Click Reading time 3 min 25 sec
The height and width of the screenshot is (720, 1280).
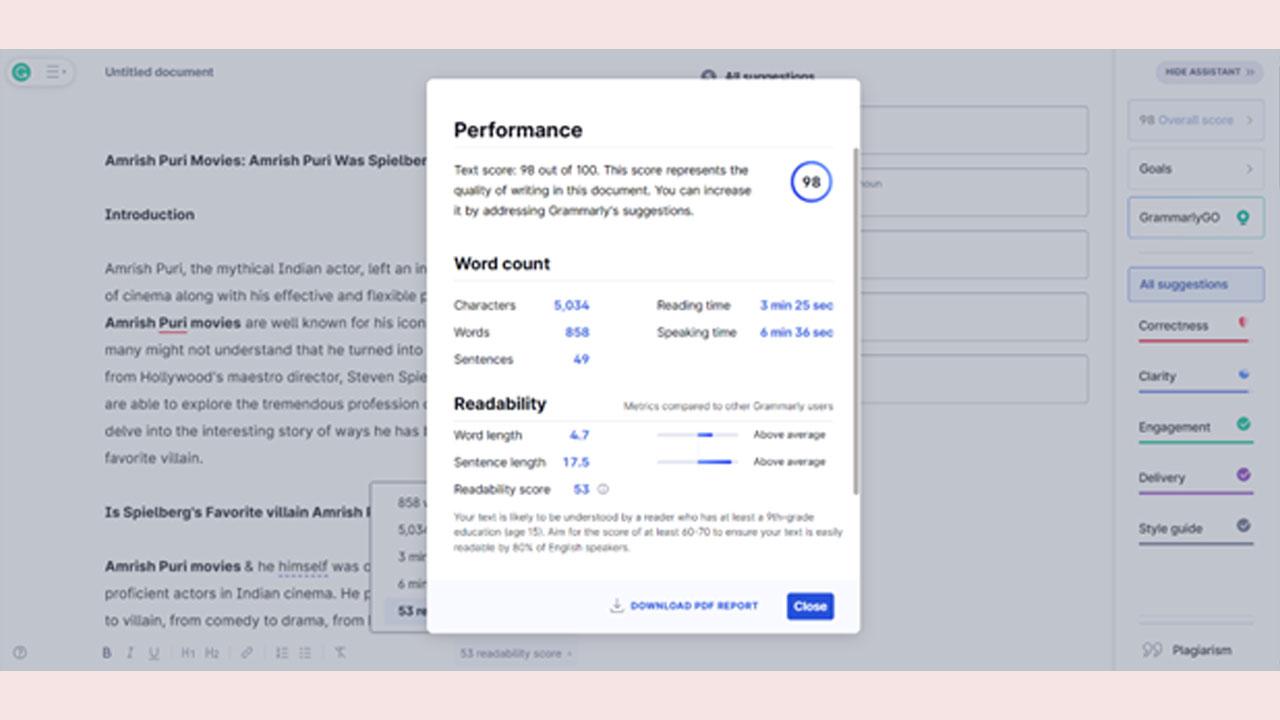796,306
